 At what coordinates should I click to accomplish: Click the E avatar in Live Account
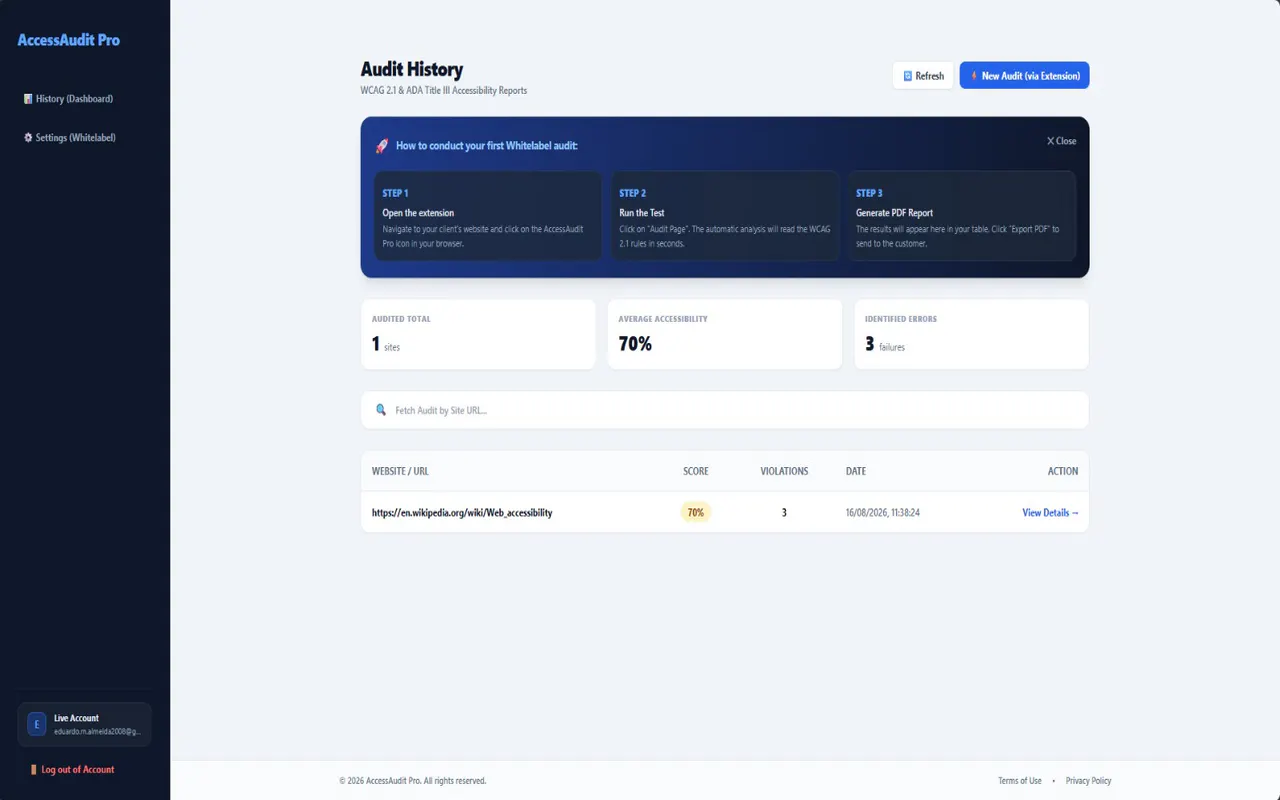[x=37, y=724]
